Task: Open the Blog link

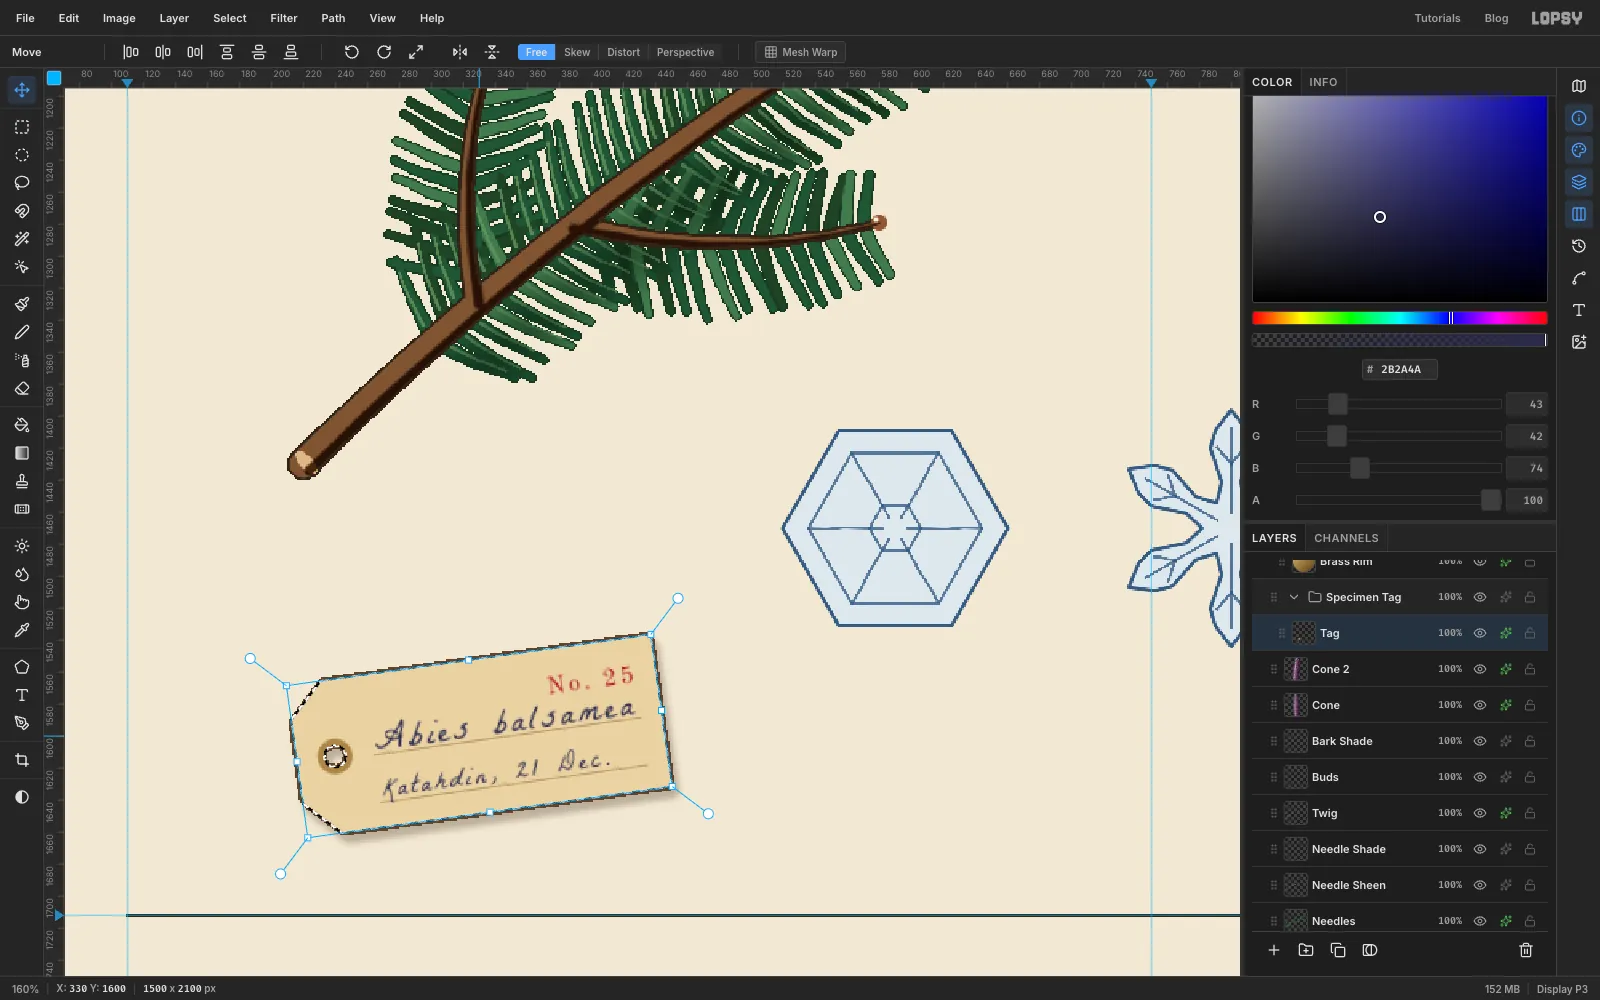Action: (x=1496, y=18)
